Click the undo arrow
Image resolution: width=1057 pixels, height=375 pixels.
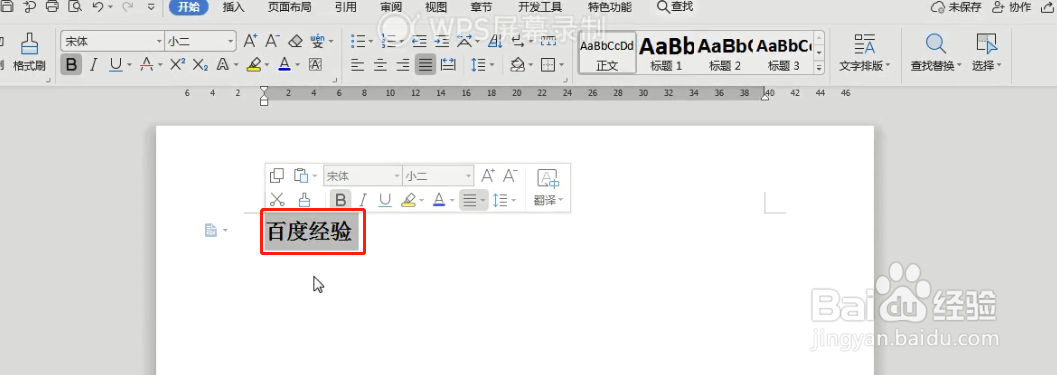(98, 7)
